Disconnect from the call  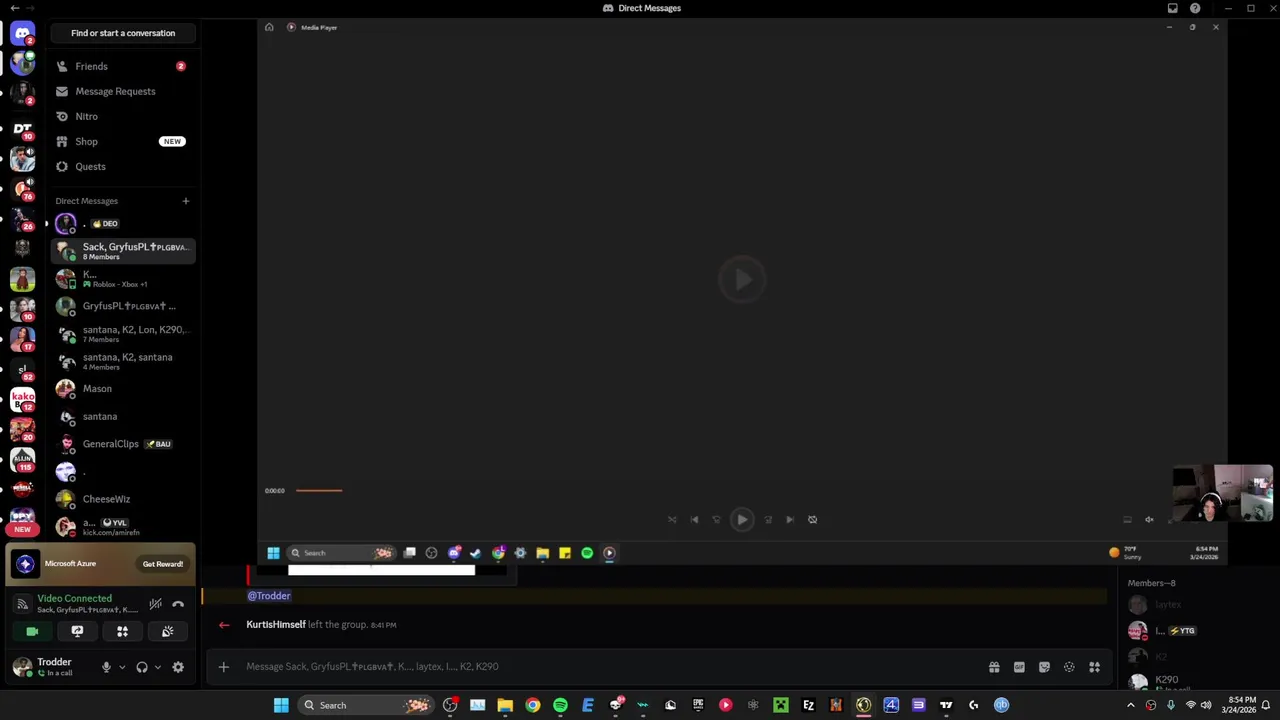(x=178, y=604)
